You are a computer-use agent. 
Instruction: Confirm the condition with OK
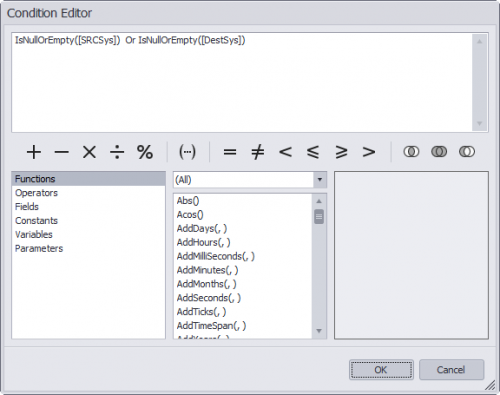(381, 370)
